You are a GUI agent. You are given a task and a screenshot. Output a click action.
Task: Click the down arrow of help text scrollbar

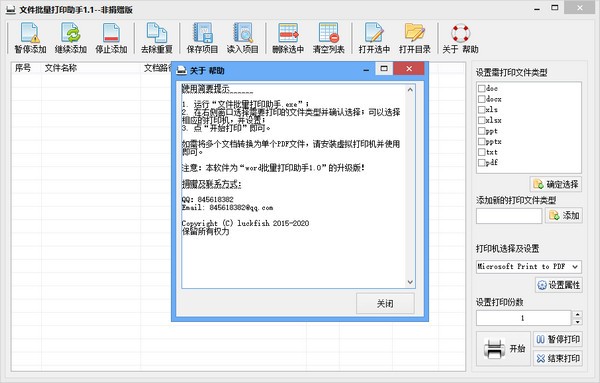[410, 282]
